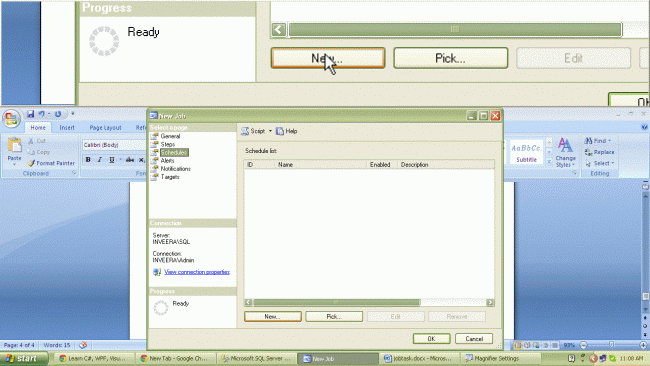Click the Paste clipboard icon in Word

pyautogui.click(x=15, y=145)
